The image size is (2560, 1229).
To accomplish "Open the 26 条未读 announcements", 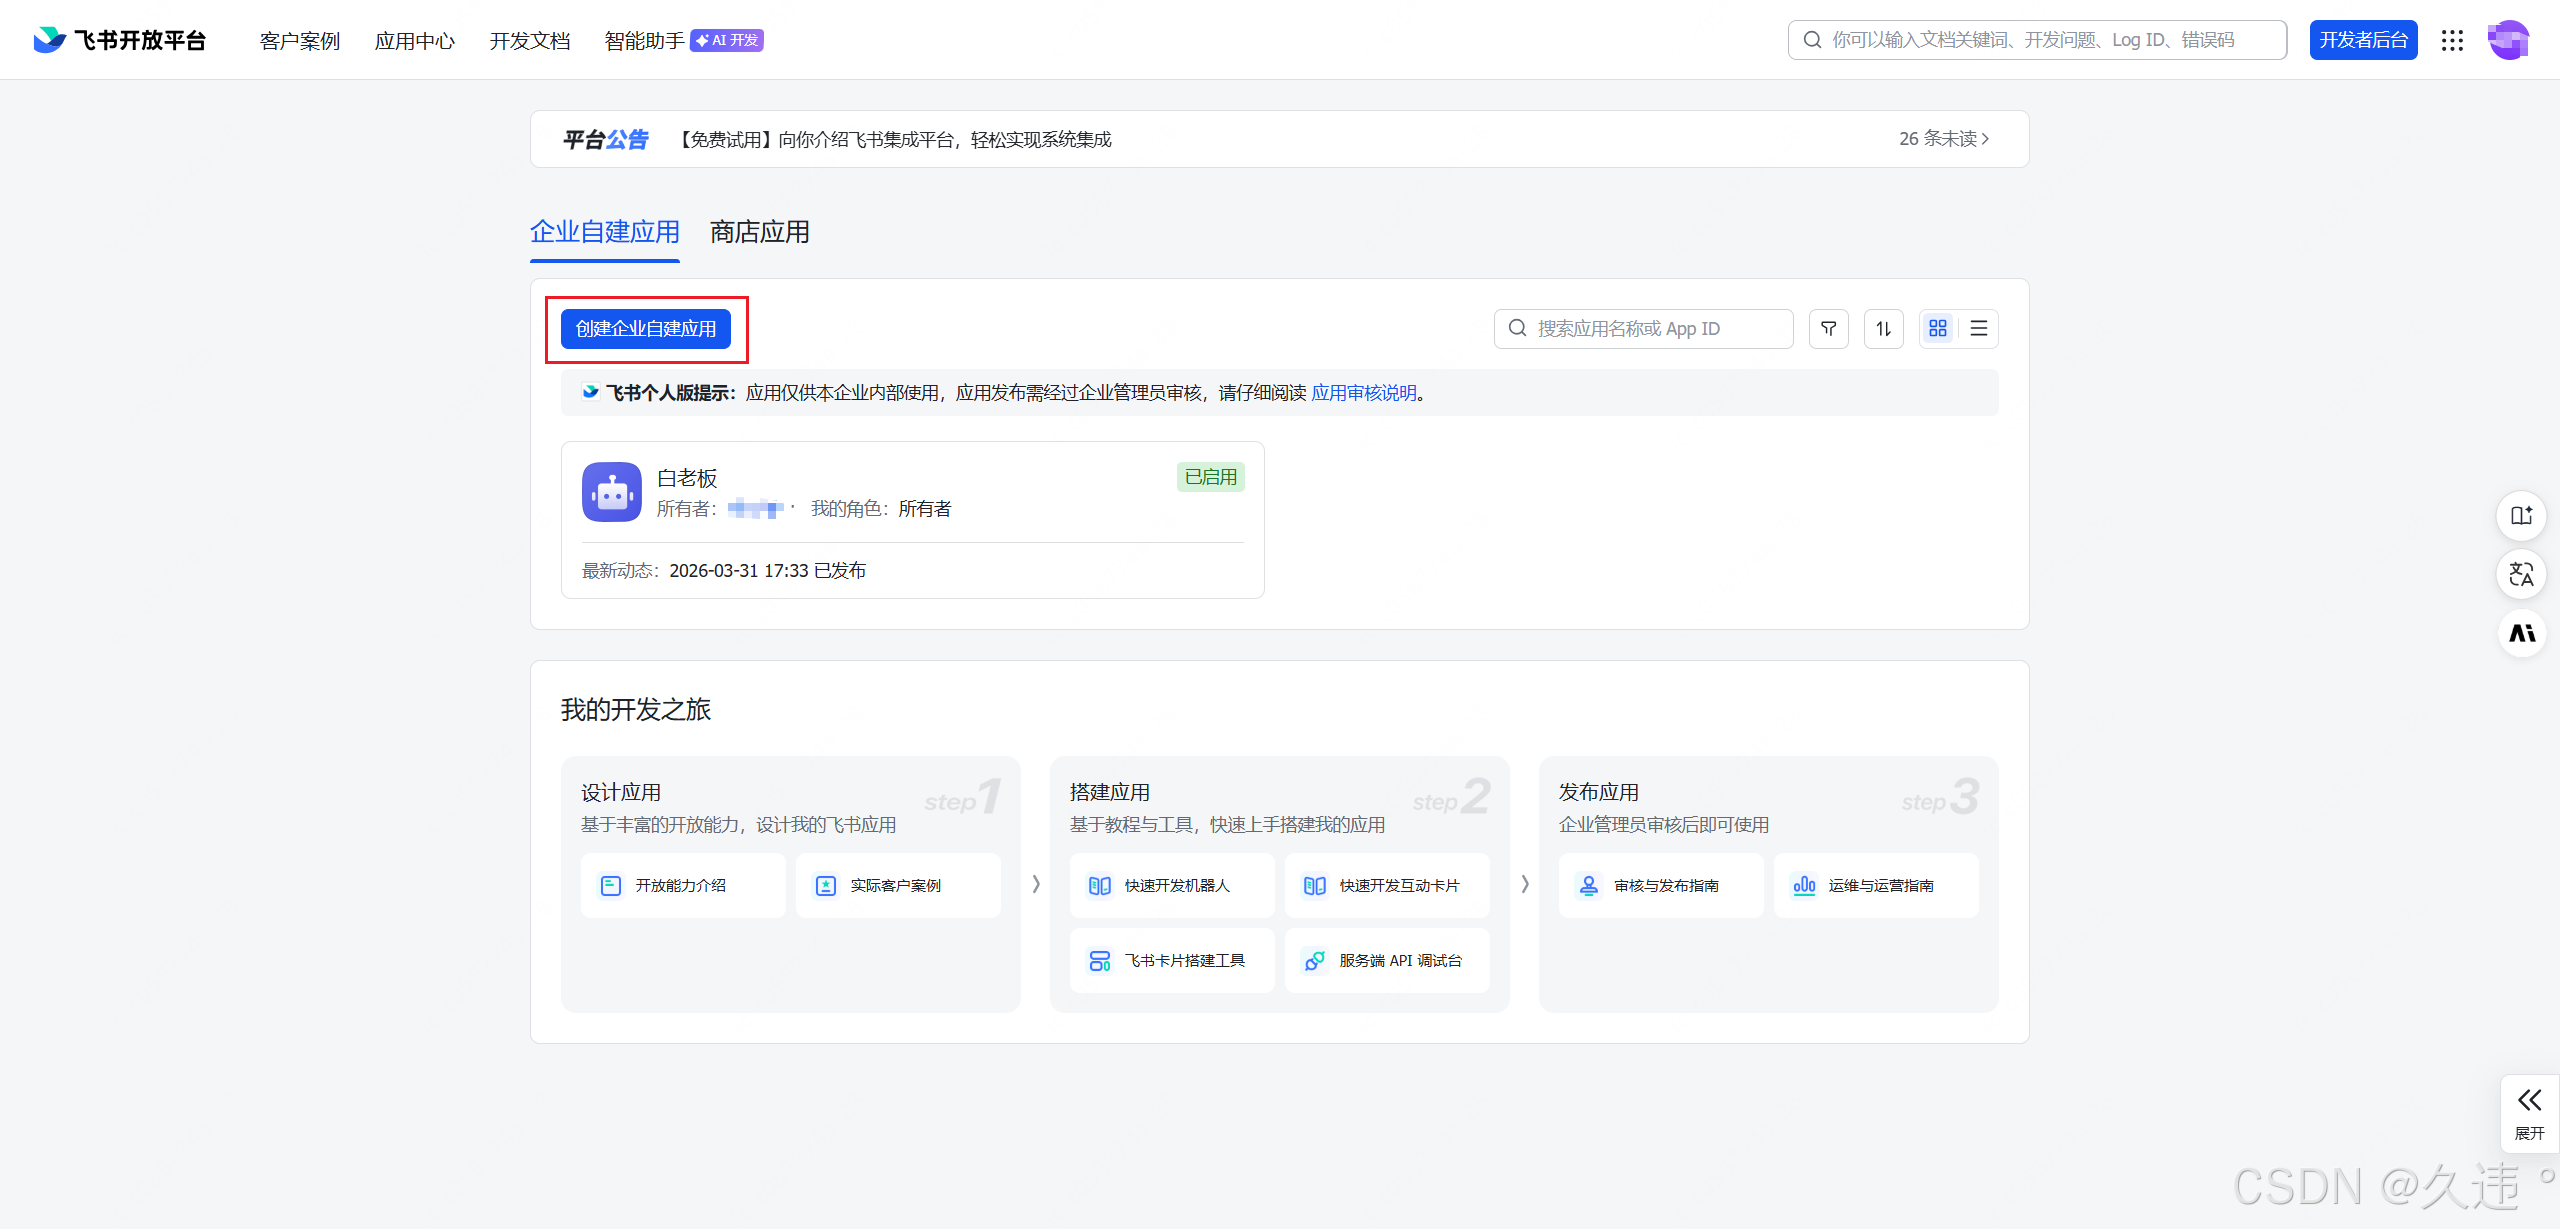I will pyautogui.click(x=1943, y=139).
